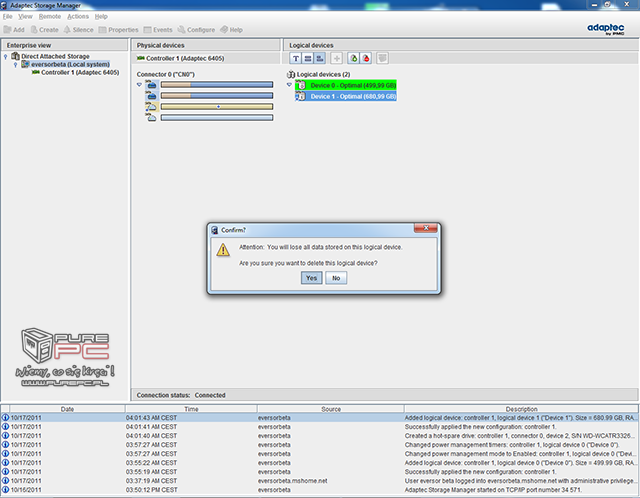Image resolution: width=640 pixels, height=498 pixels.
Task: Click the fourth drive's empty capacity bar
Action: click(217, 118)
